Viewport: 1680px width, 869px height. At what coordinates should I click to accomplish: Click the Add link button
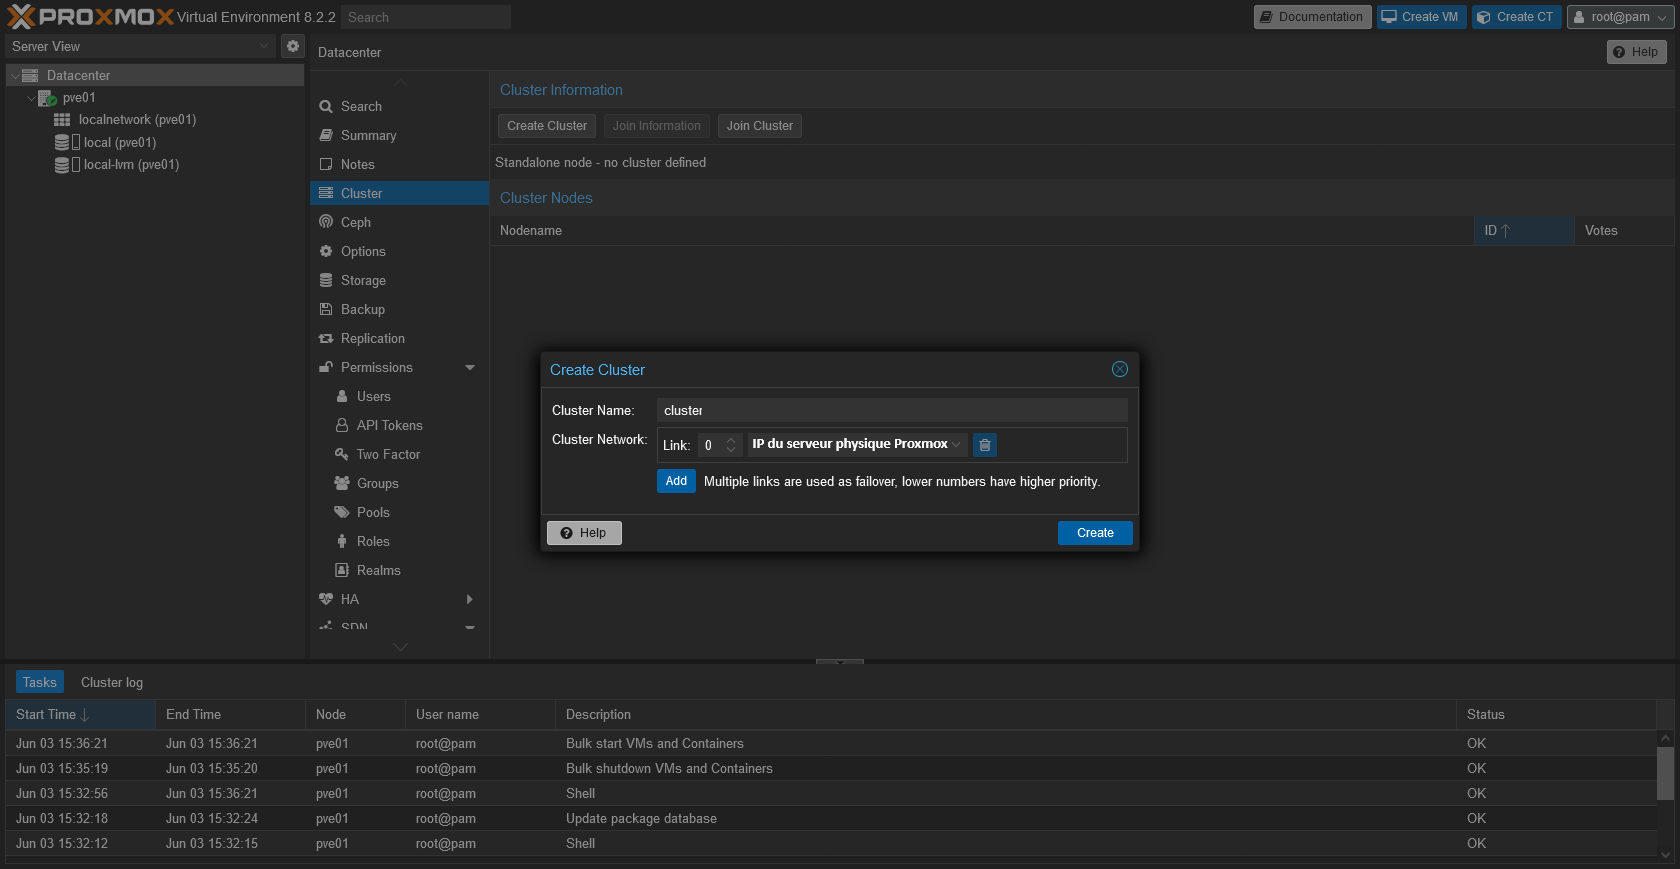676,481
